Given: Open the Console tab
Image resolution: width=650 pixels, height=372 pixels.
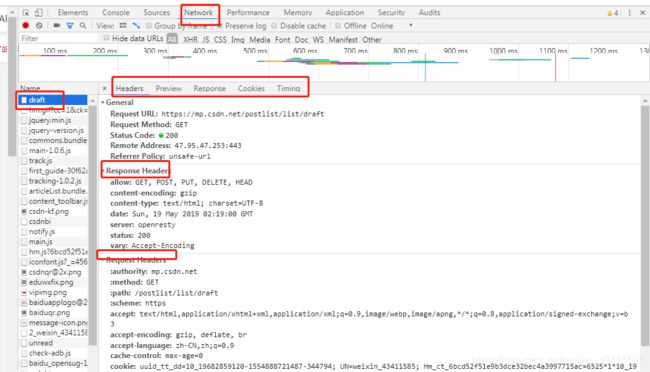Looking at the screenshot, I should (116, 13).
